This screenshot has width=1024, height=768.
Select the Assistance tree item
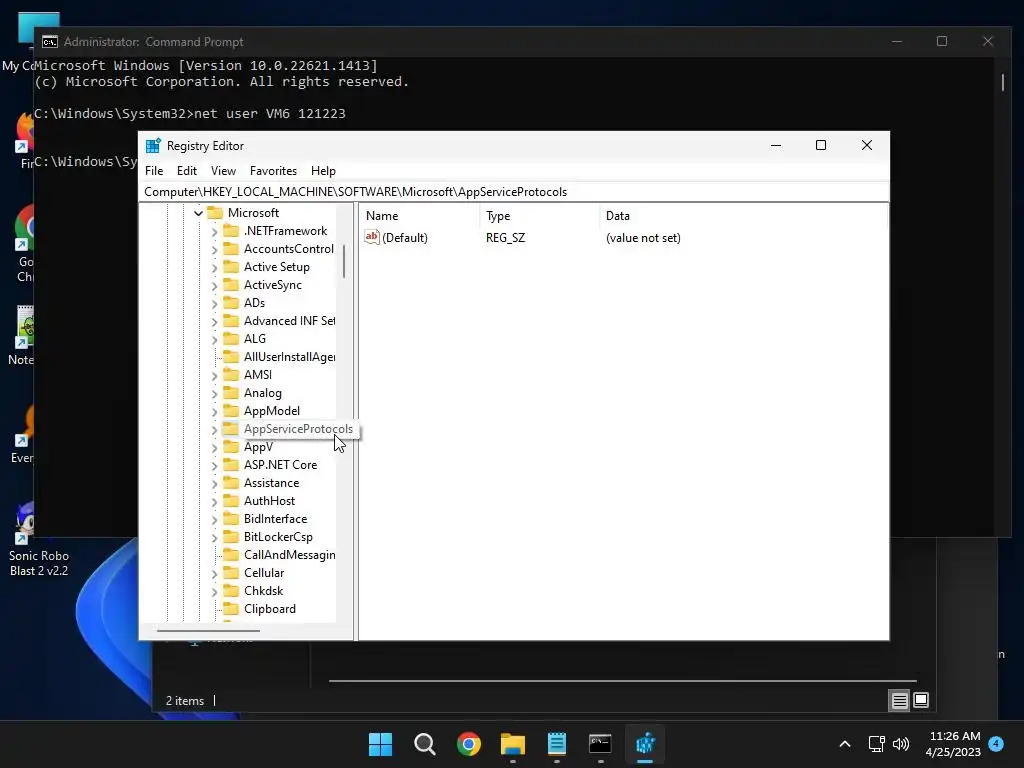(271, 483)
